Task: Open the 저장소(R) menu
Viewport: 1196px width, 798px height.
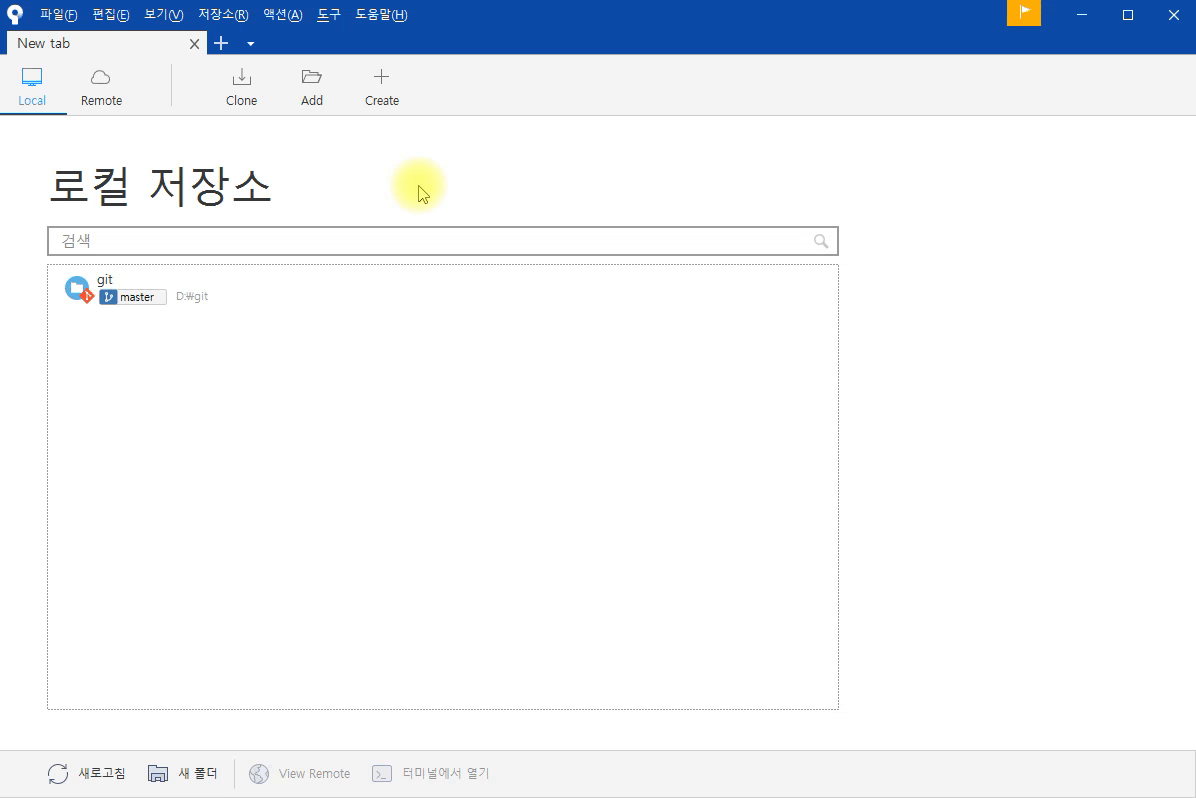Action: click(x=223, y=14)
